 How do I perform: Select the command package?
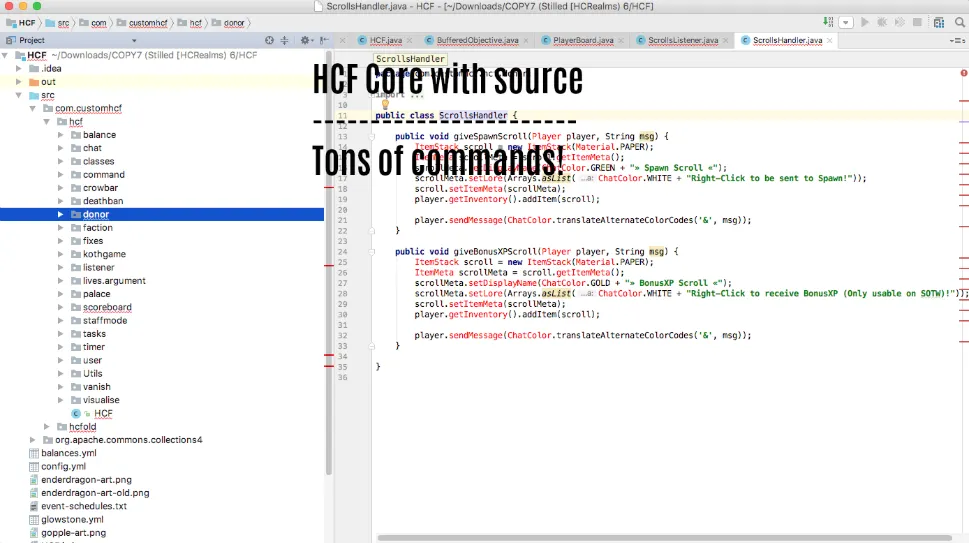pyautogui.click(x=104, y=175)
